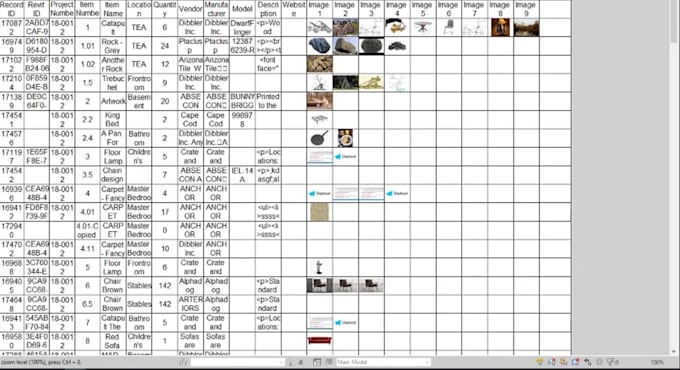Click the Image 9 column header

[526, 9]
